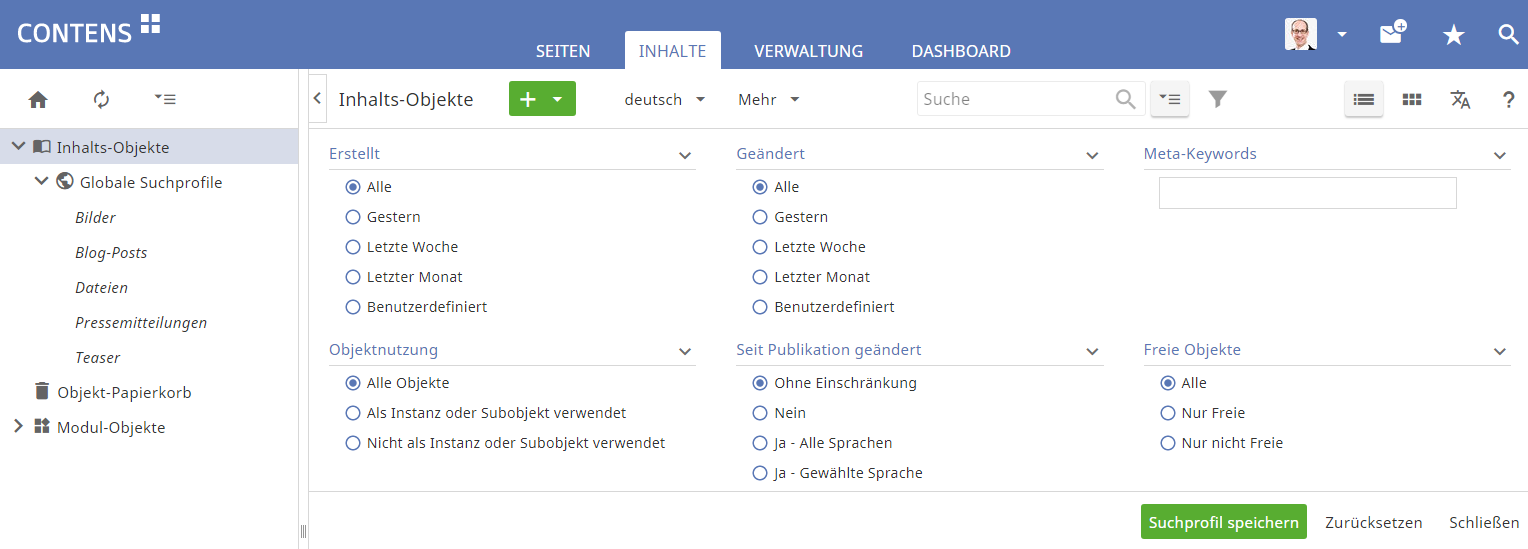Open the DASHBOARD tab
The image size is (1528, 549).
pyautogui.click(x=960, y=51)
